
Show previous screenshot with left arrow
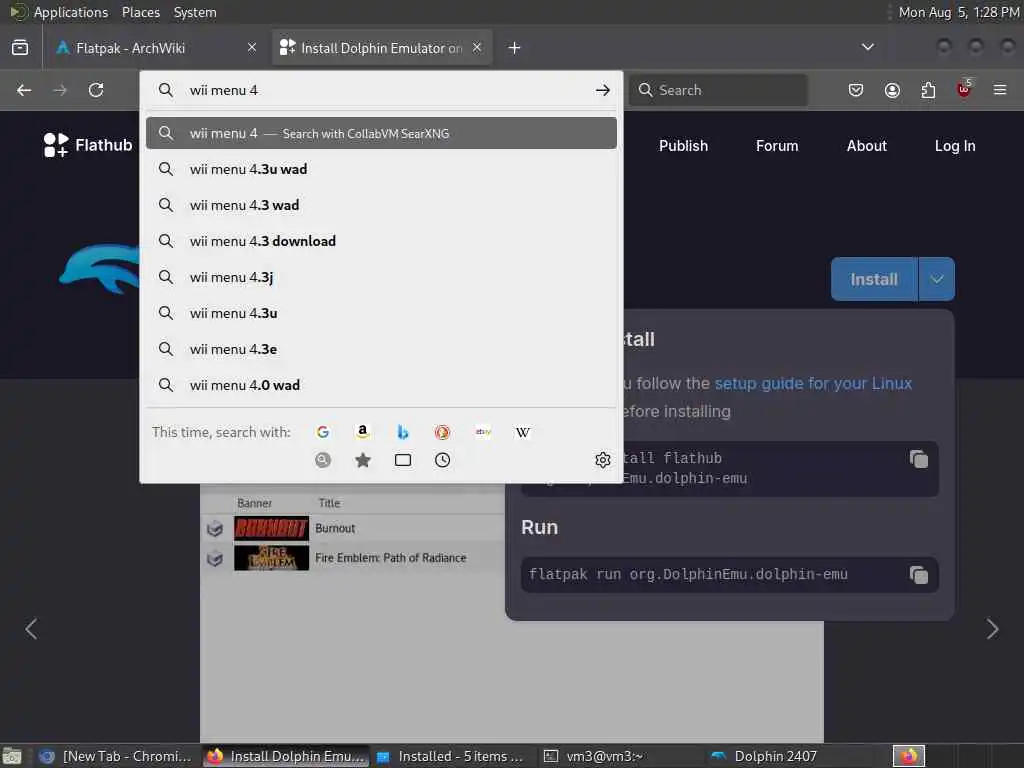(31, 629)
